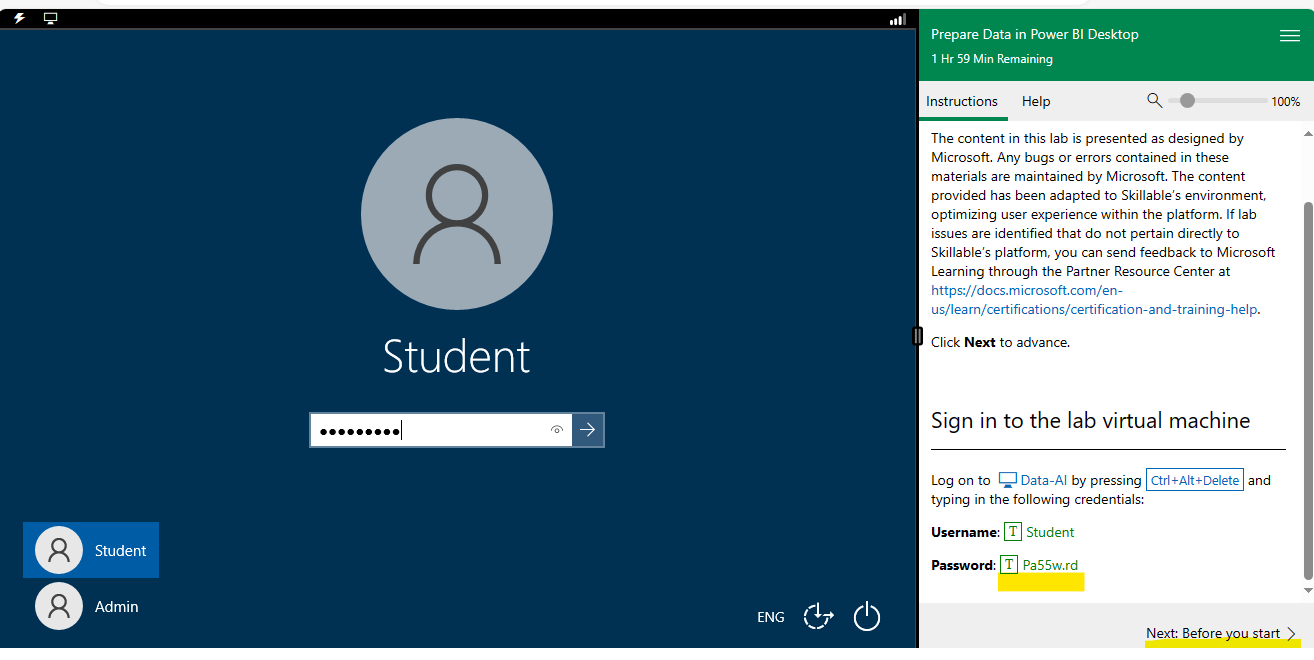Click the 1 Hr 59 Min Remaining timer
This screenshot has width=1314, height=660.
[x=992, y=59]
